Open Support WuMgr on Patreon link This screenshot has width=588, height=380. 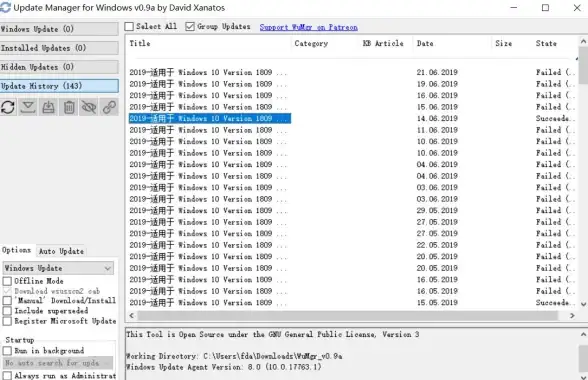pos(308,27)
